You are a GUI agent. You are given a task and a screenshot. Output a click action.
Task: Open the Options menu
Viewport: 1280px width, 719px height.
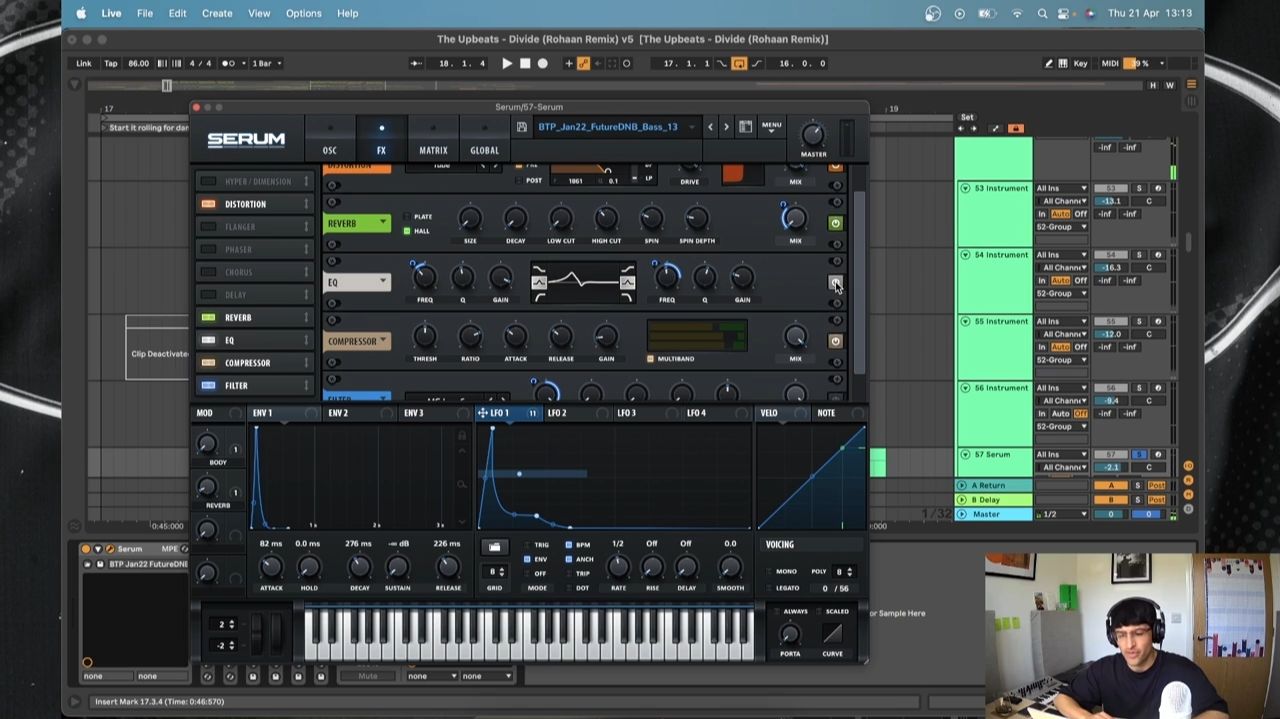click(304, 13)
